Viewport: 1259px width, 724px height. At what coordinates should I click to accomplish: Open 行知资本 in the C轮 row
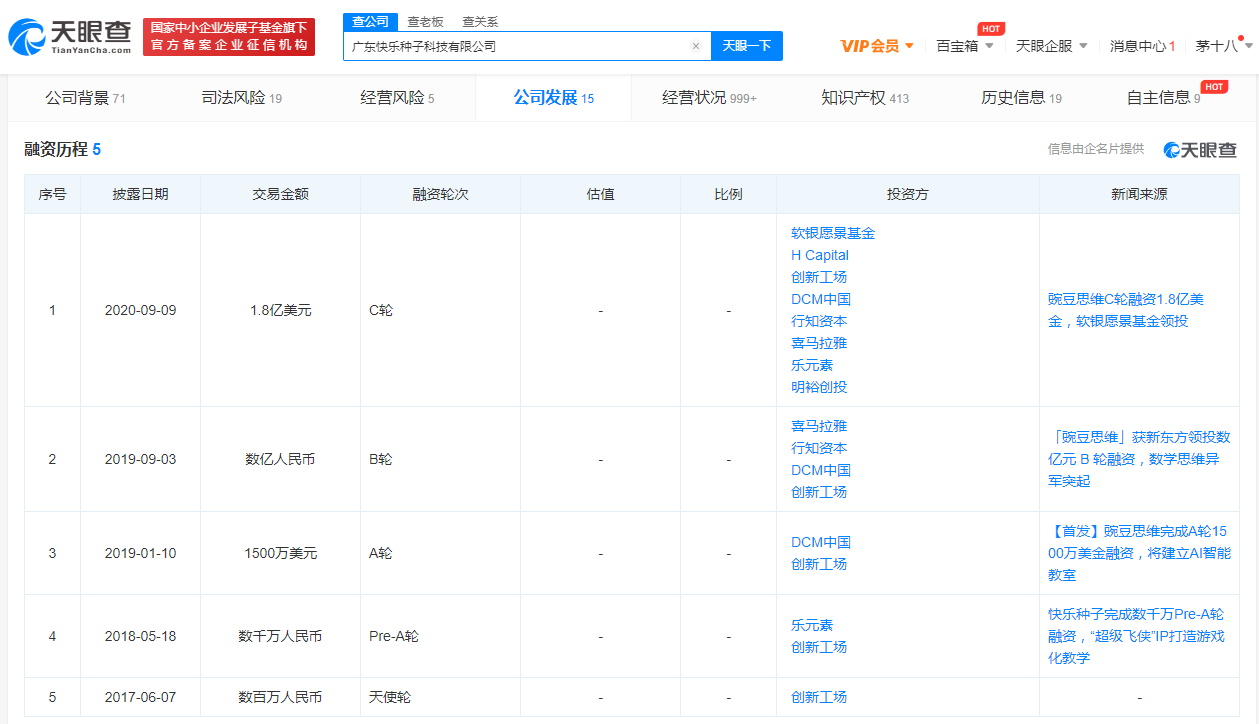point(819,321)
